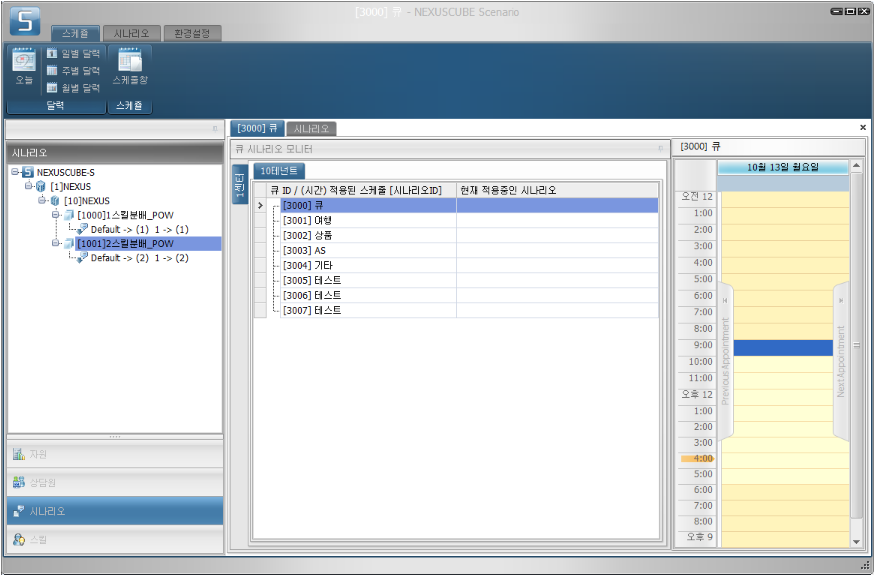Select the 10테넌트 tab

pyautogui.click(x=279, y=171)
